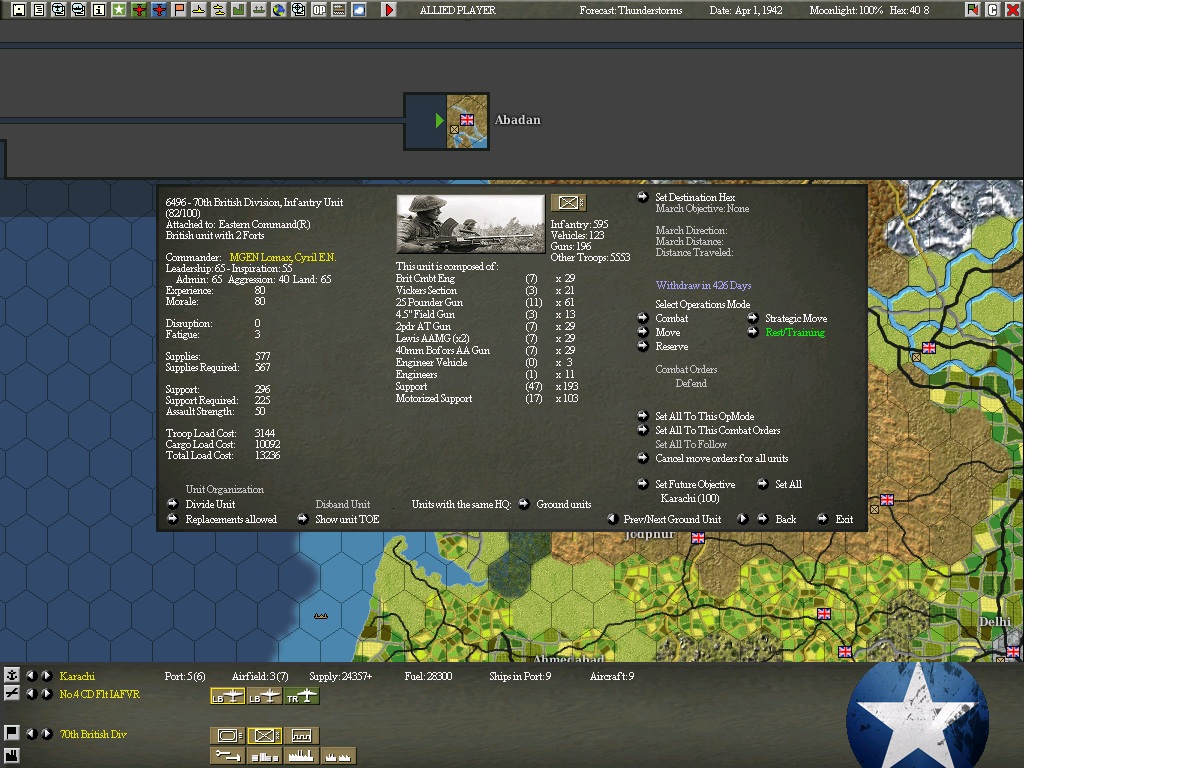Click the 'C' icon at top right

click(x=992, y=10)
